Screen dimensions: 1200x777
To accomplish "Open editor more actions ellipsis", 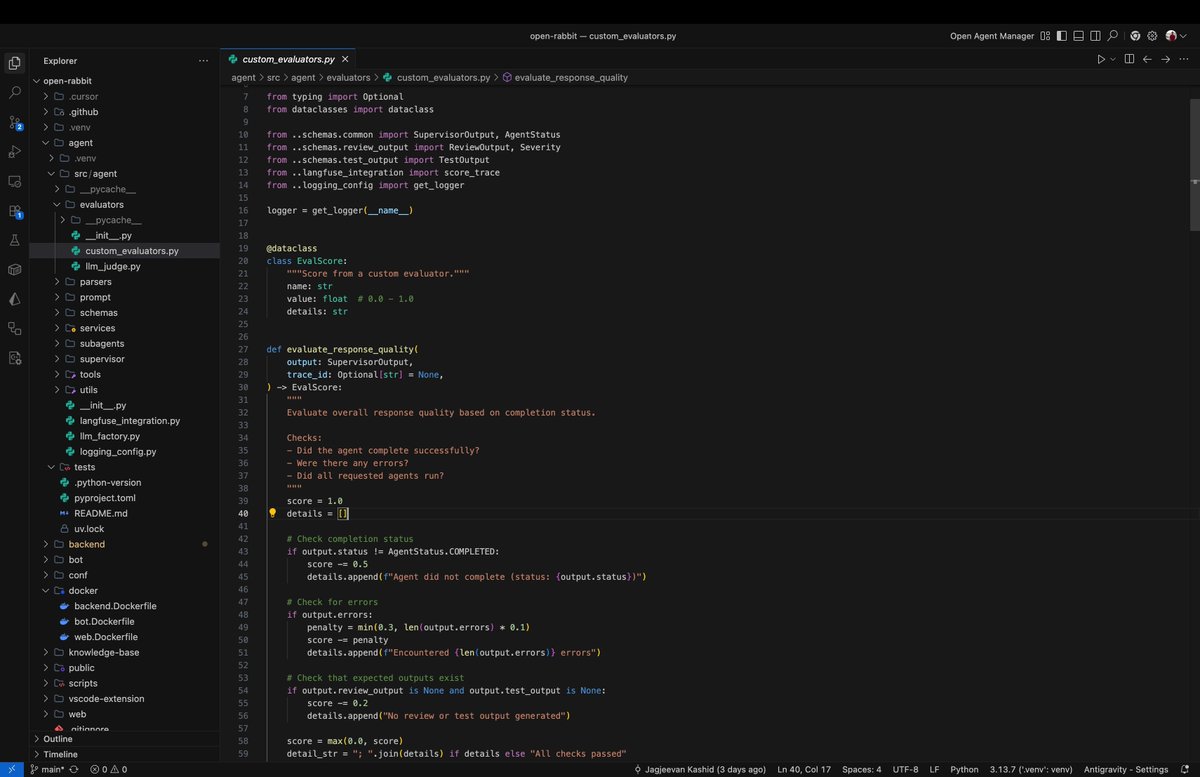I will pyautogui.click(x=1183, y=59).
